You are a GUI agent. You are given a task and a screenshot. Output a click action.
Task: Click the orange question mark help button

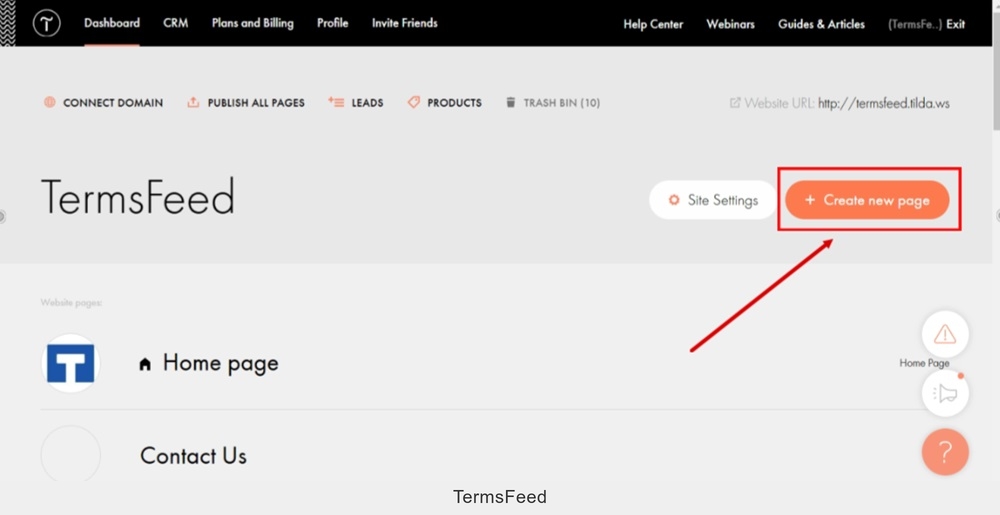945,452
